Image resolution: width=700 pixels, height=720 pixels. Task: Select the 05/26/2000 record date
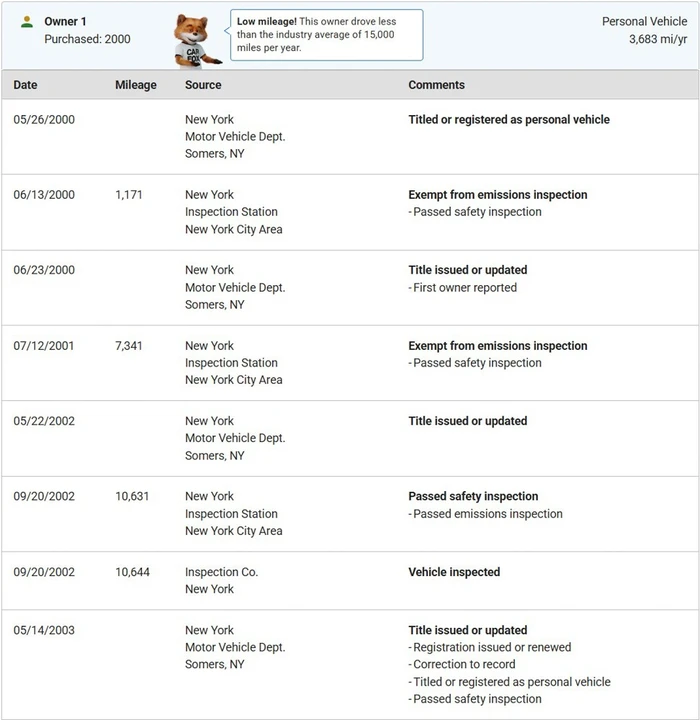(x=44, y=119)
